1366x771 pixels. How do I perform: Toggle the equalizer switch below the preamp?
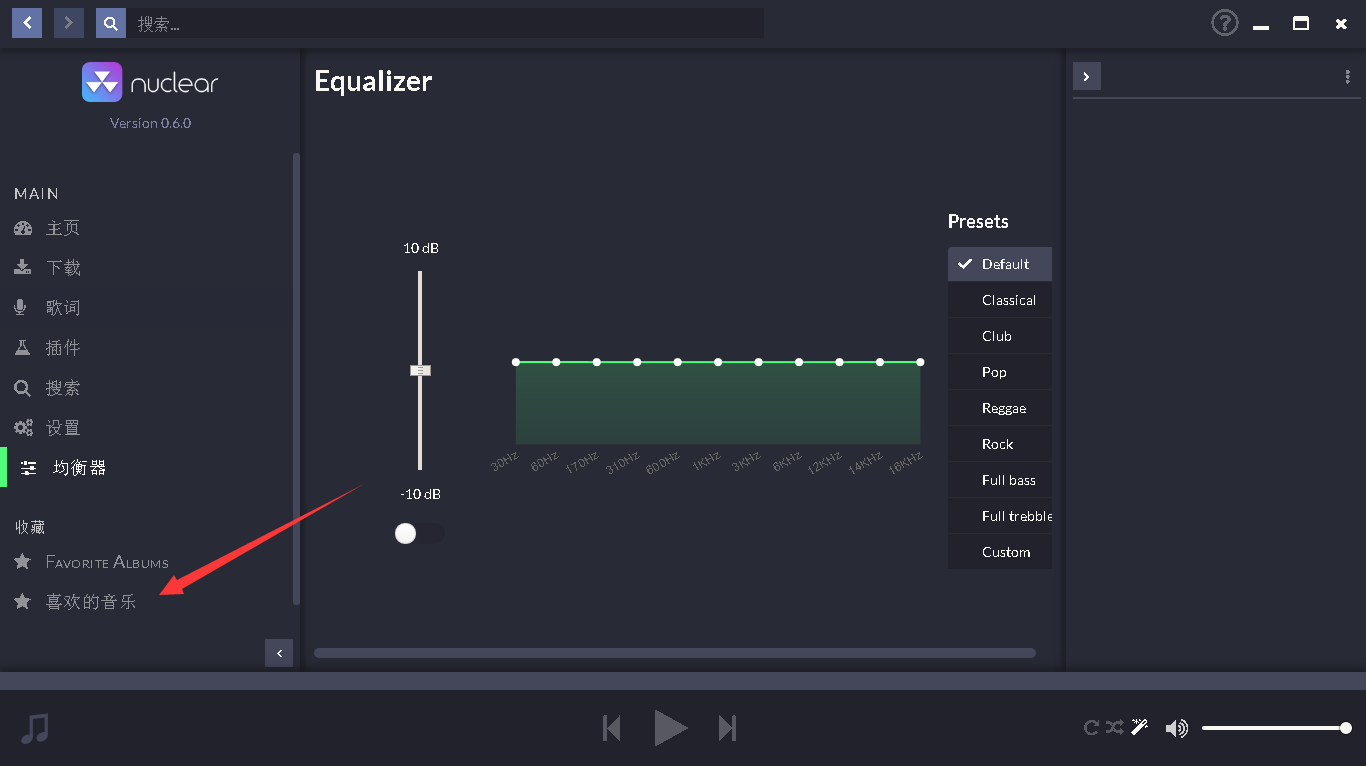418,534
